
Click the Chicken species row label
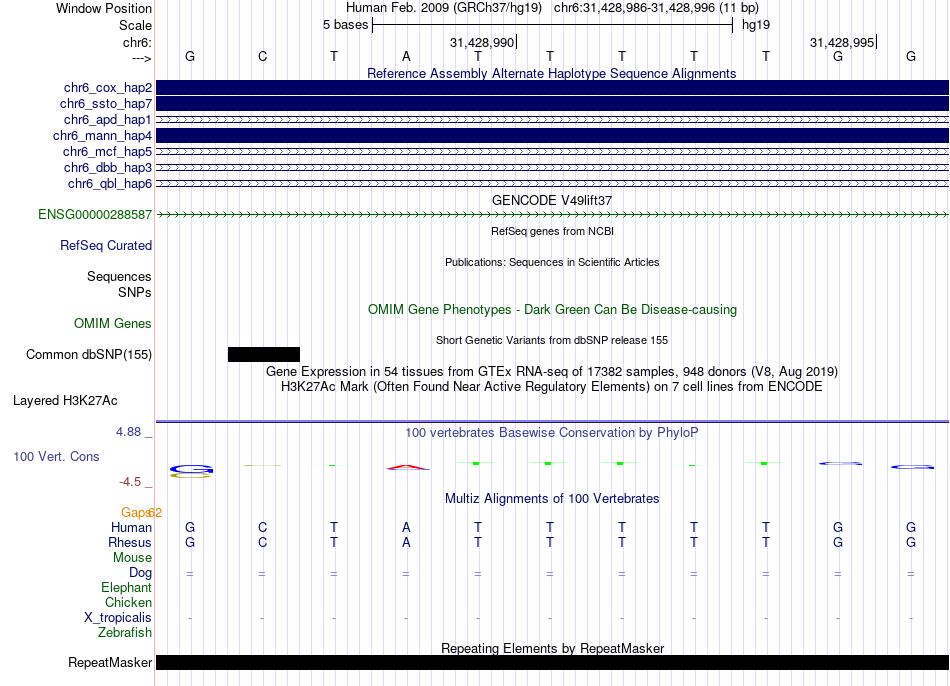pos(128,602)
